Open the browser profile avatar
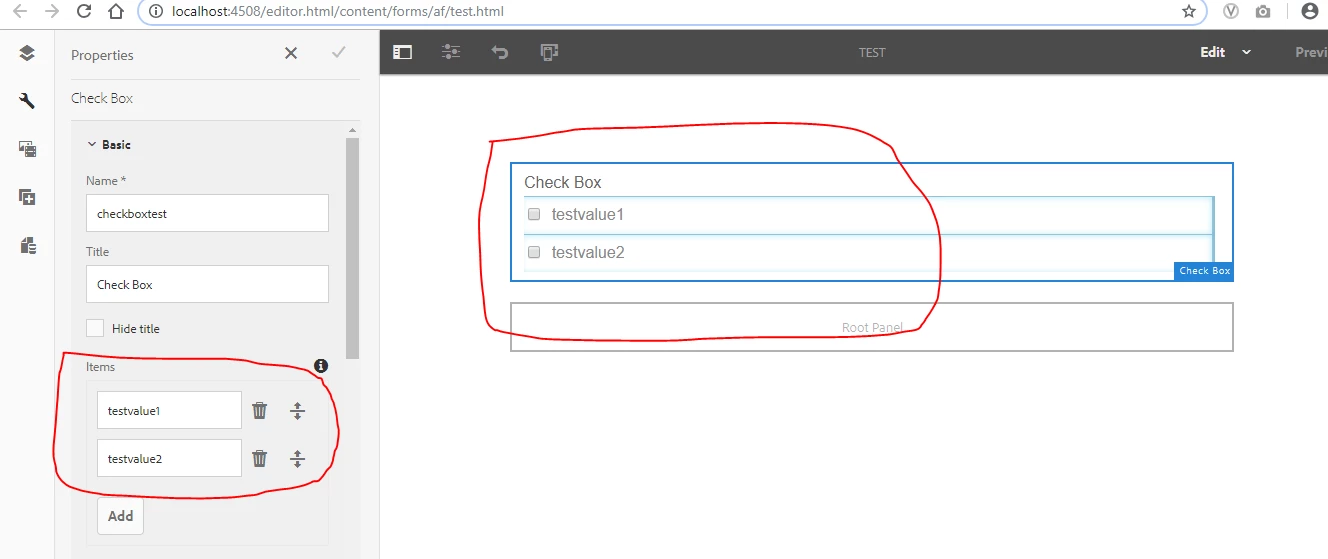This screenshot has width=1328, height=559. coord(1310,12)
